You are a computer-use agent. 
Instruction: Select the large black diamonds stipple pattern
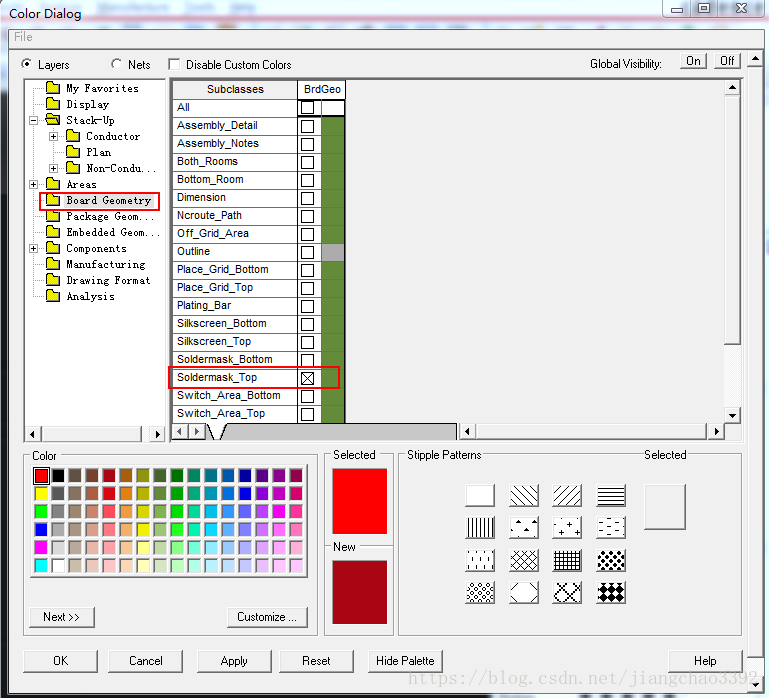point(611,593)
